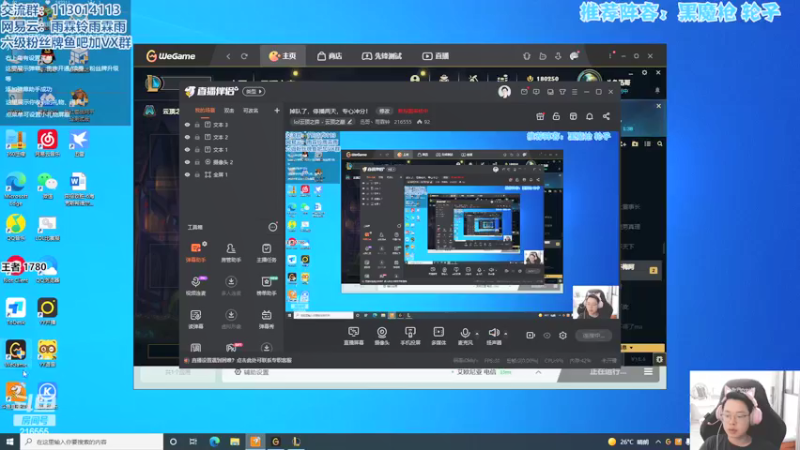This screenshot has height=450, width=800.
Task: Hide the 摄像头 2 layer with its eye icon
Action: coord(187,162)
